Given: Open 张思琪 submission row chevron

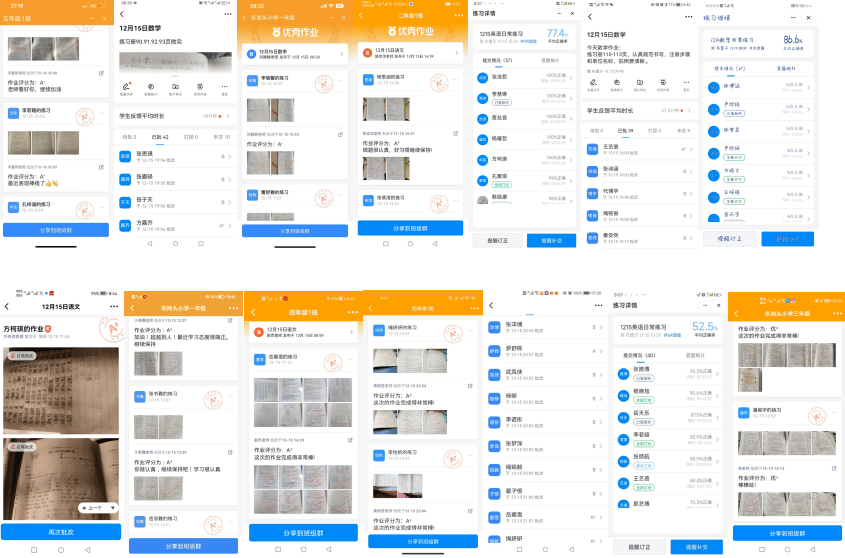Looking at the screenshot, I should (x=230, y=156).
